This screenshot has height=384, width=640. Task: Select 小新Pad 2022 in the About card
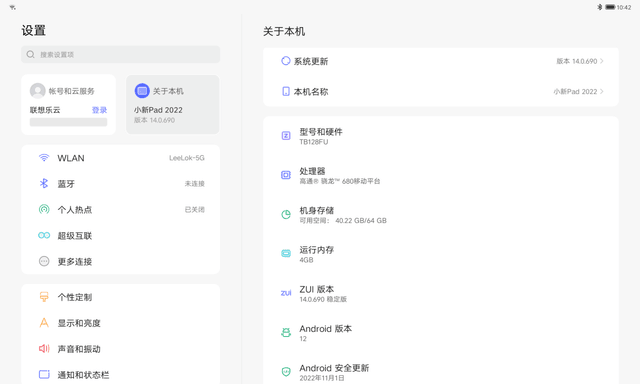pyautogui.click(x=158, y=110)
